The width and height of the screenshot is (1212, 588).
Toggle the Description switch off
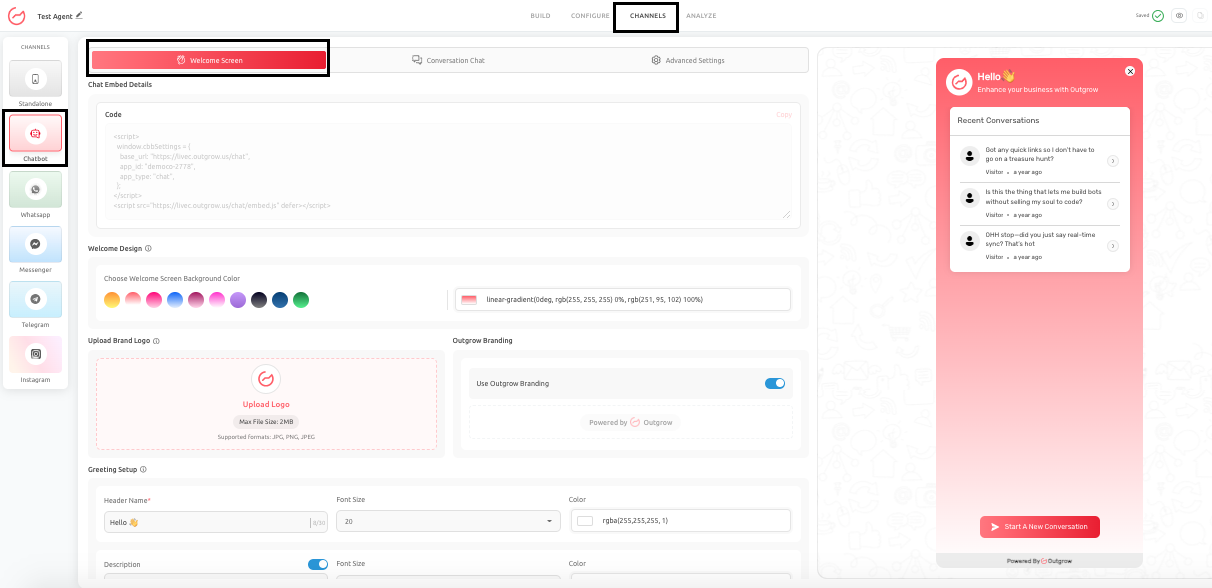[318, 565]
